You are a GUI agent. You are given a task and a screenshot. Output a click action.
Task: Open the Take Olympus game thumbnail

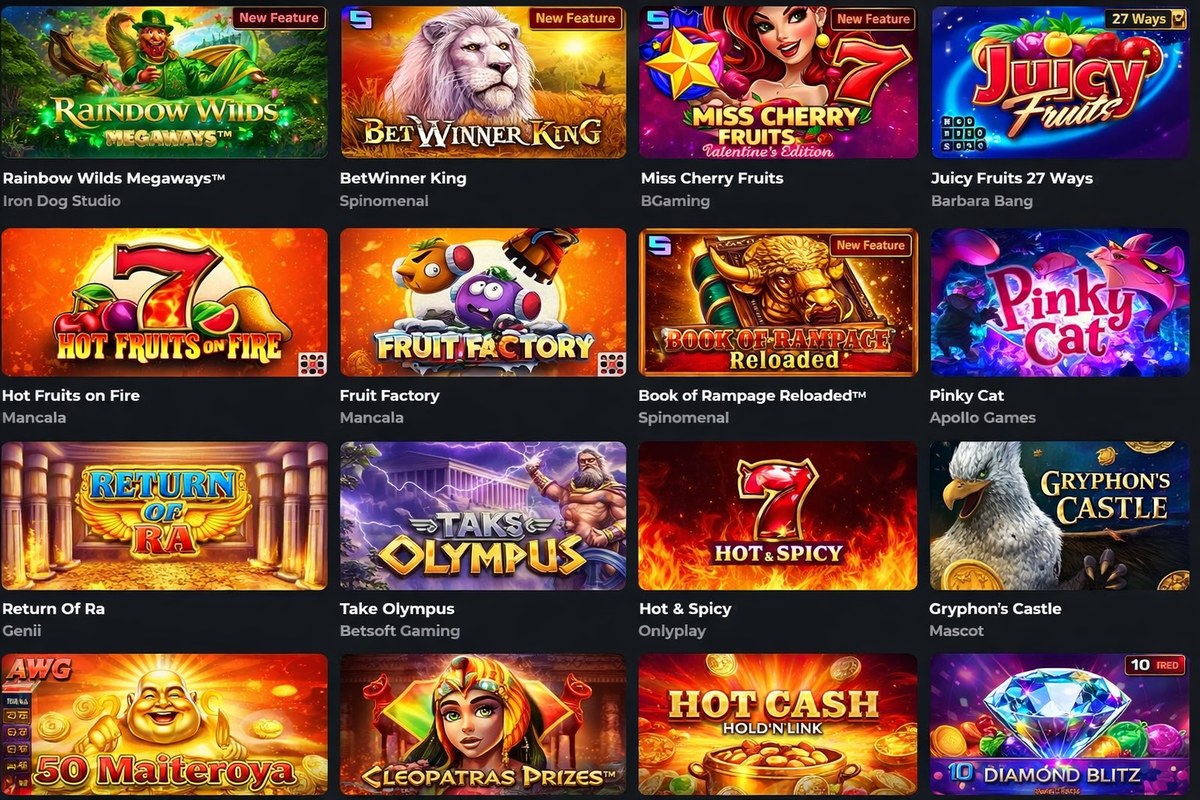pyautogui.click(x=483, y=516)
